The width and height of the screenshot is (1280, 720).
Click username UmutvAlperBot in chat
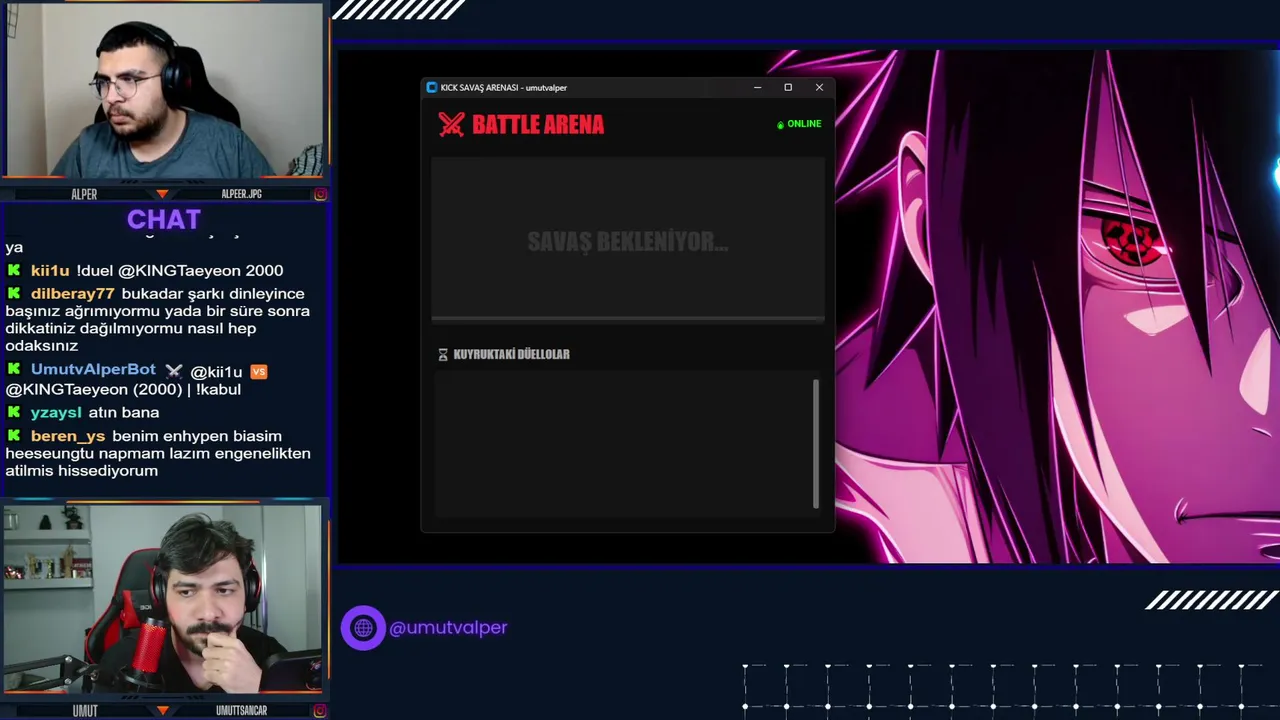click(x=93, y=369)
